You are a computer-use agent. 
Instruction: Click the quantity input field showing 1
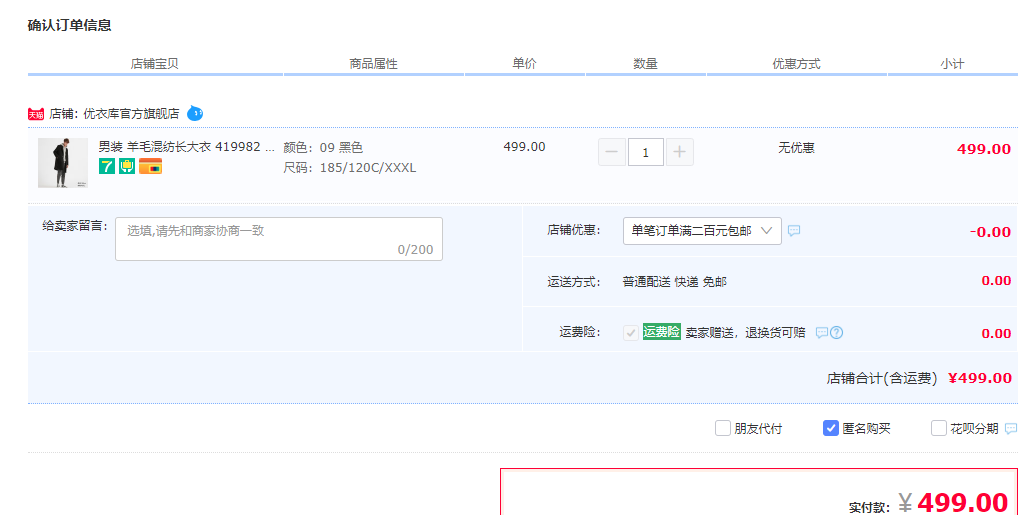tap(646, 153)
